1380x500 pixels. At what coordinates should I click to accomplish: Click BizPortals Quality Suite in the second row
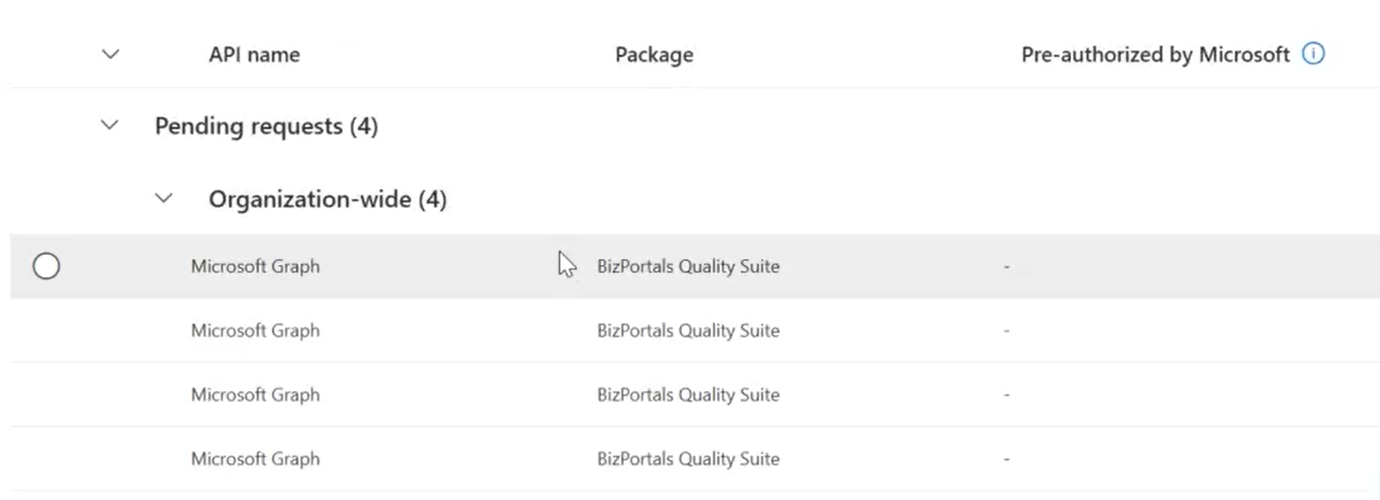(688, 331)
